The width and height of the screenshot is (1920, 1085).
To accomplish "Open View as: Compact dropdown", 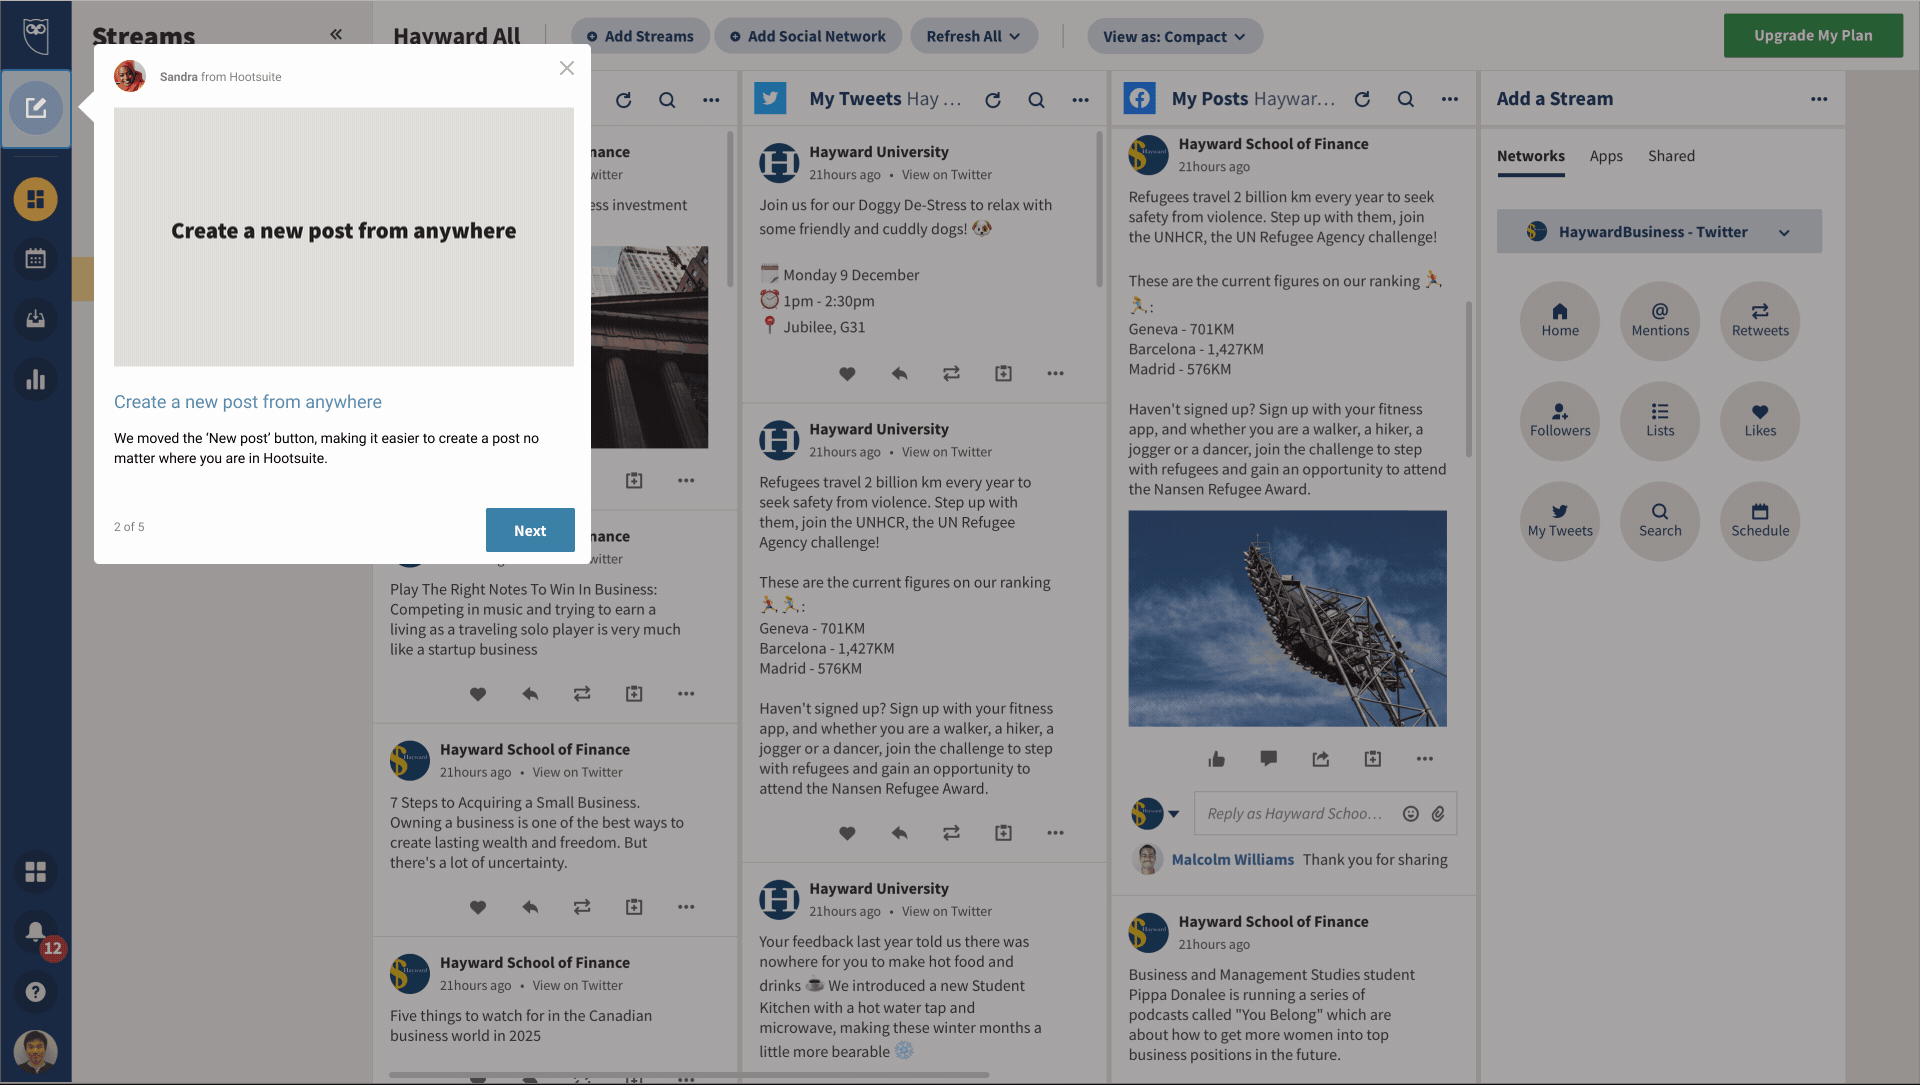I will click(x=1175, y=36).
